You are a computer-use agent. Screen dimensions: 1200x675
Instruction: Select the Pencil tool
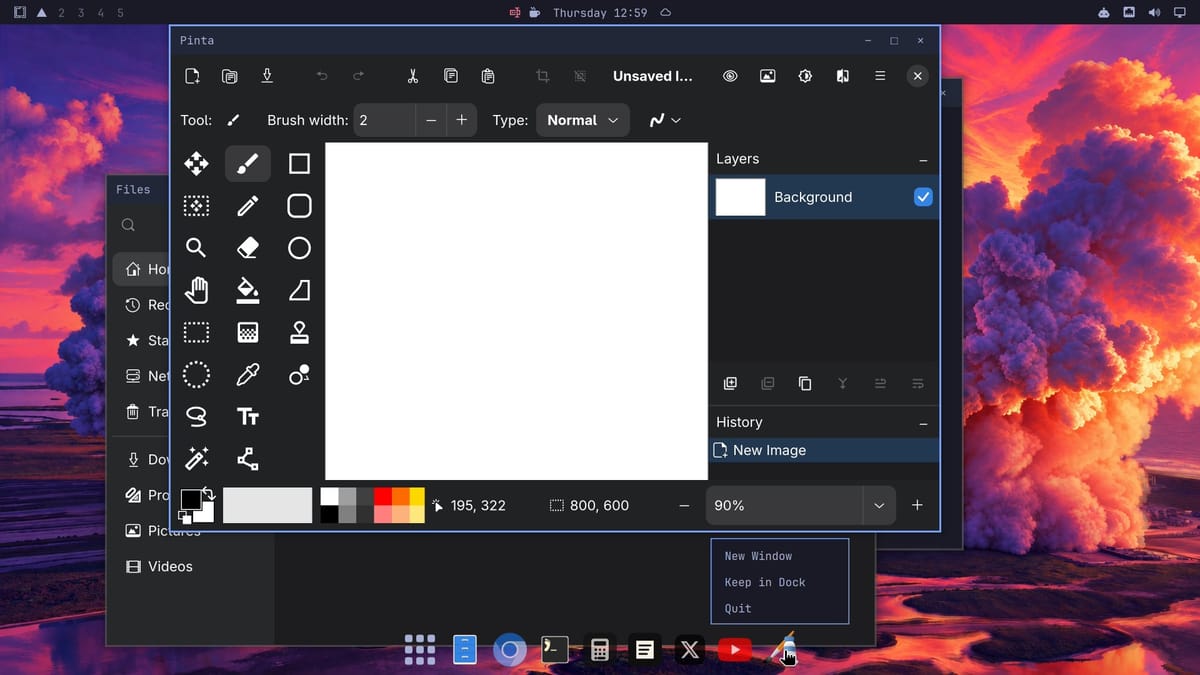[248, 206]
